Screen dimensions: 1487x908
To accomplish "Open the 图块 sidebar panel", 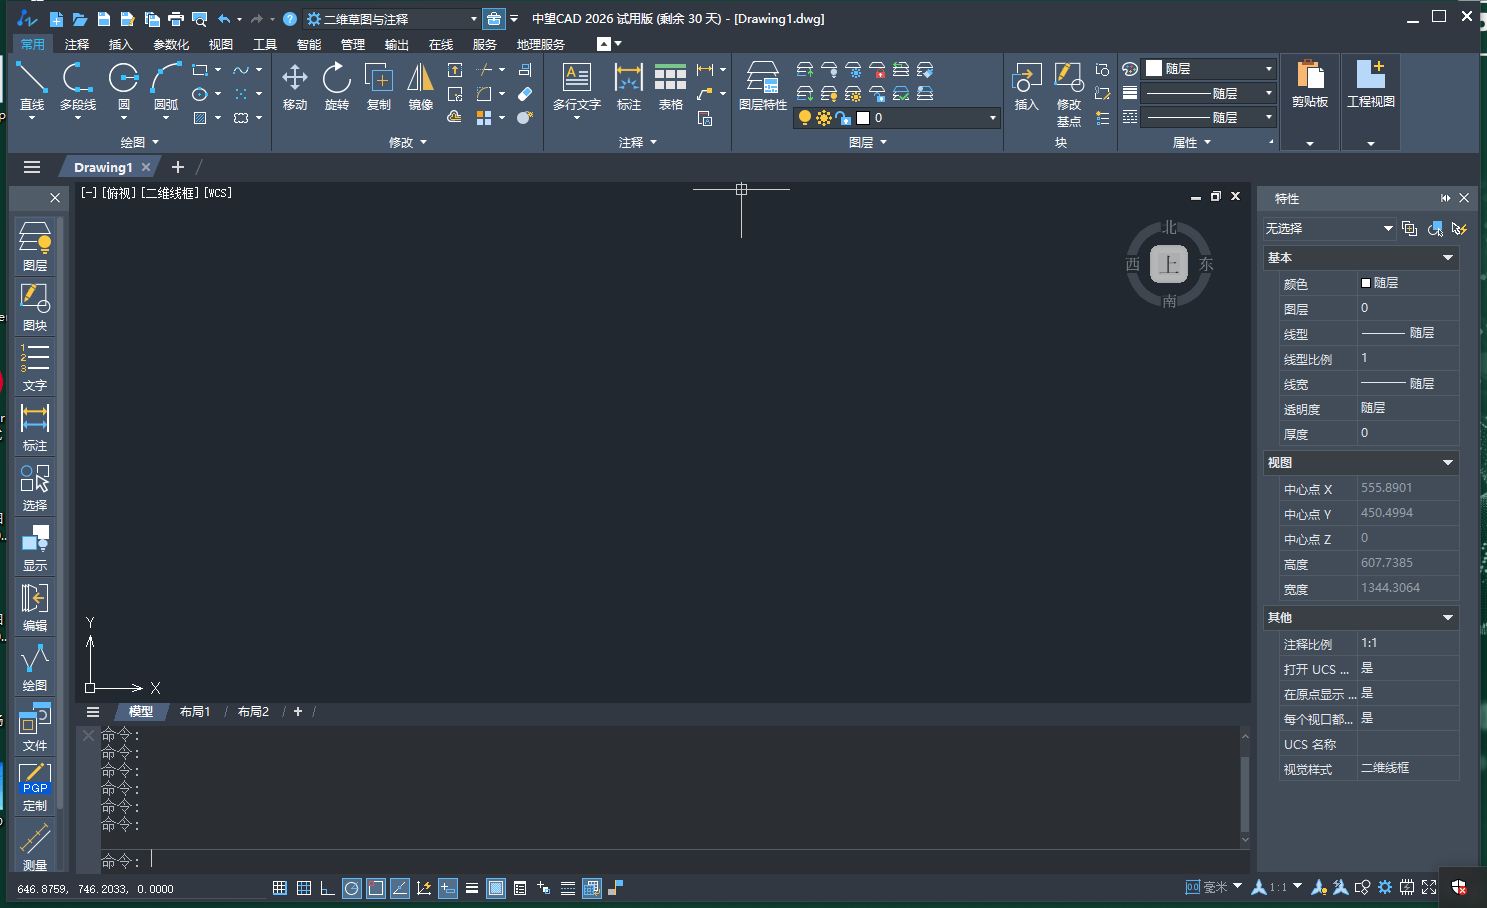I will click(35, 306).
